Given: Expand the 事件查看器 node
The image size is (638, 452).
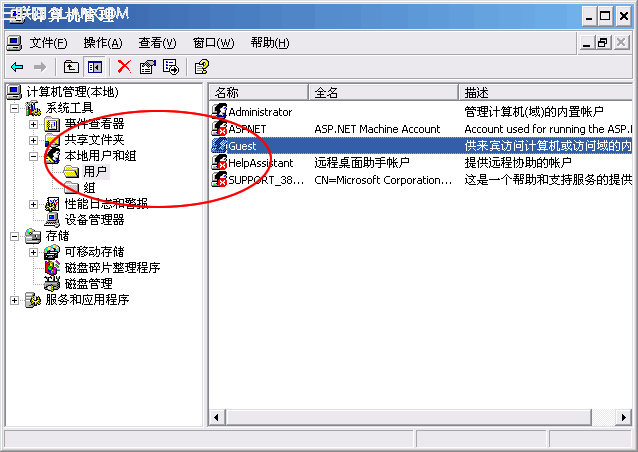Looking at the screenshot, I should click(x=33, y=124).
